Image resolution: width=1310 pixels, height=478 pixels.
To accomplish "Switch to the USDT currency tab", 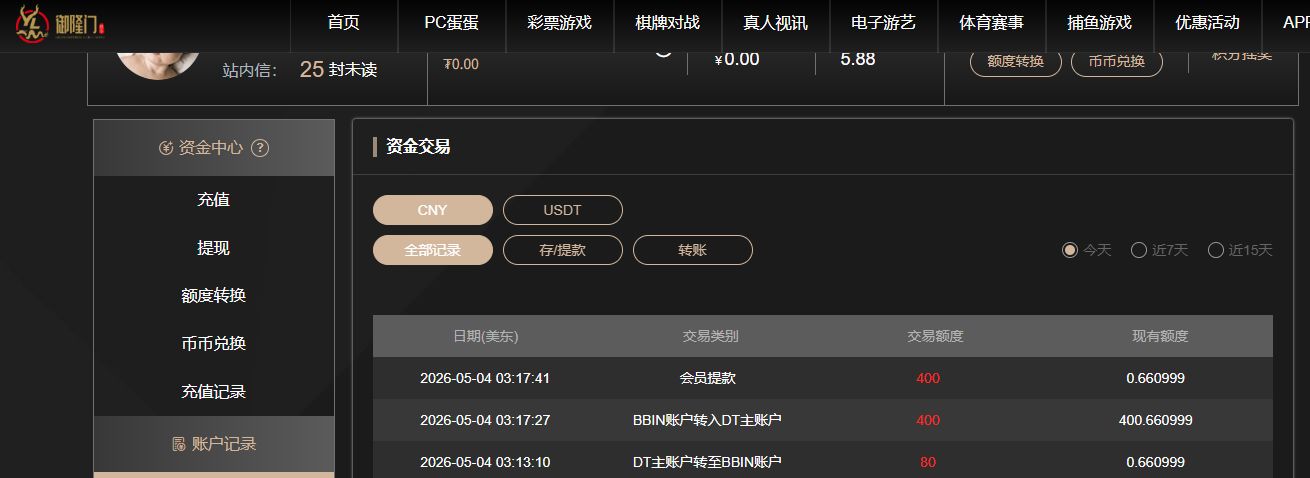I will click(562, 210).
